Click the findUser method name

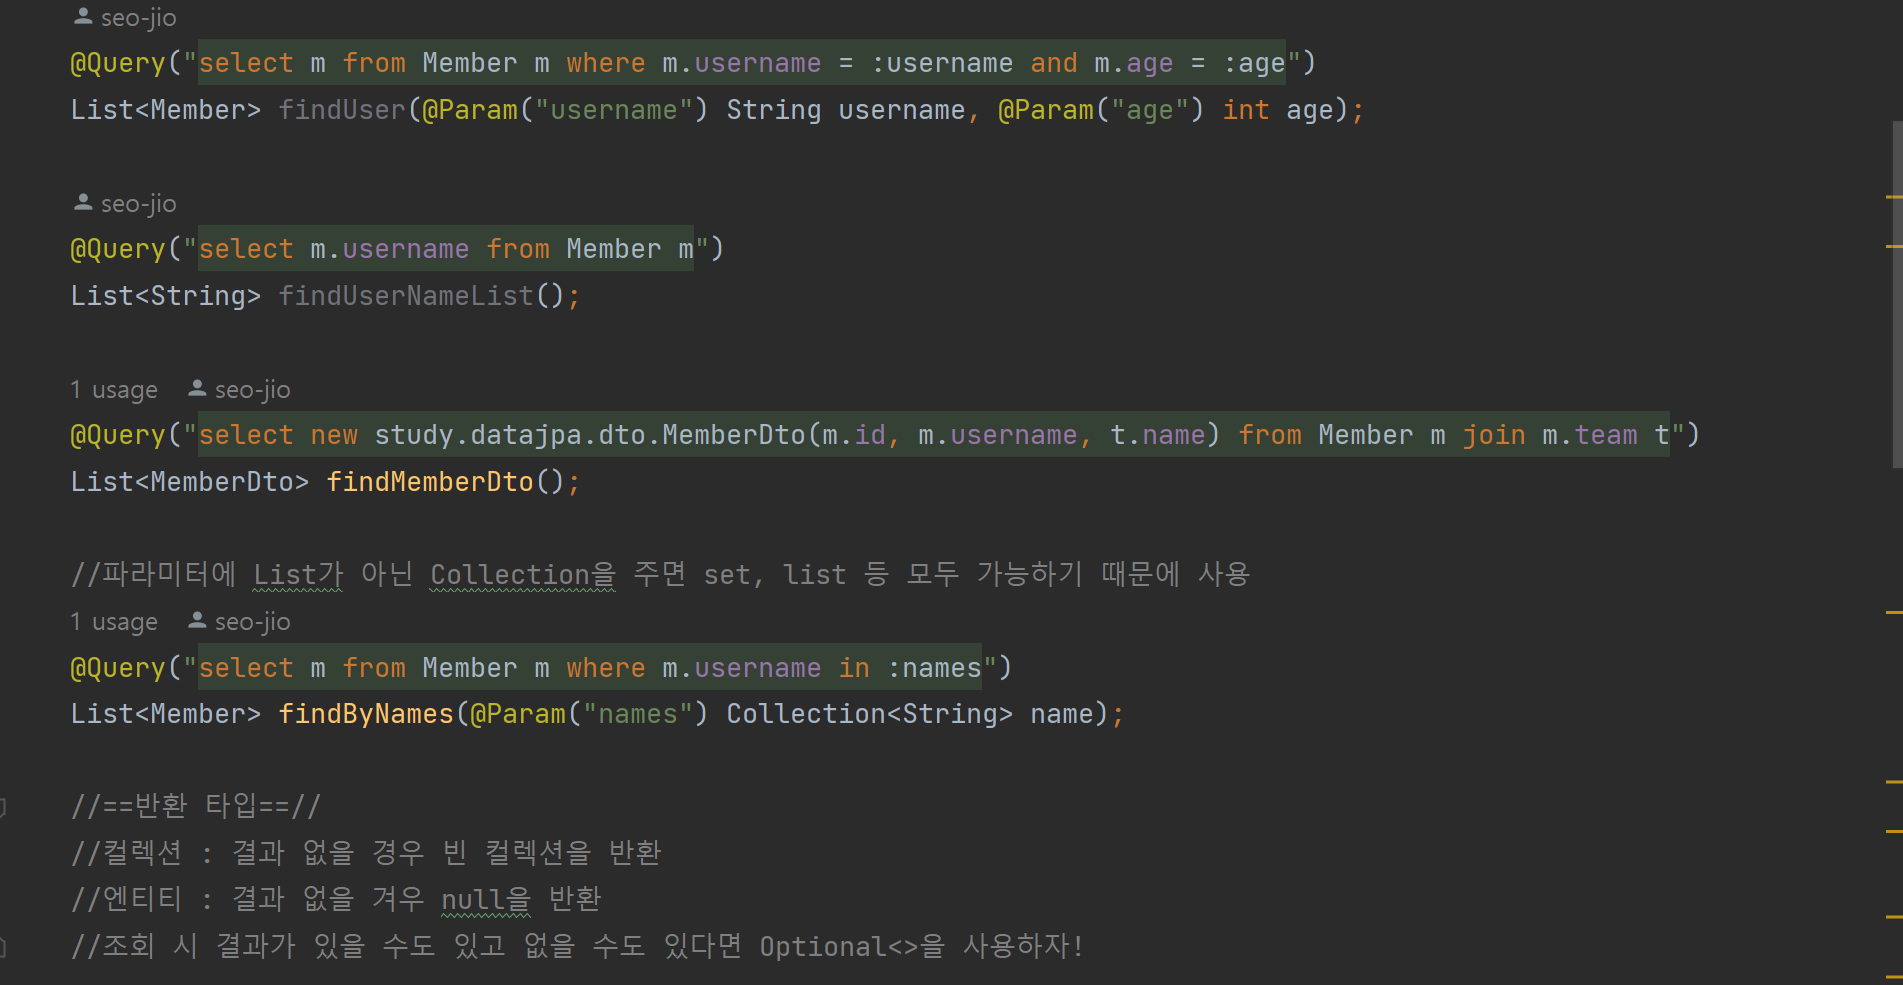click(x=342, y=110)
